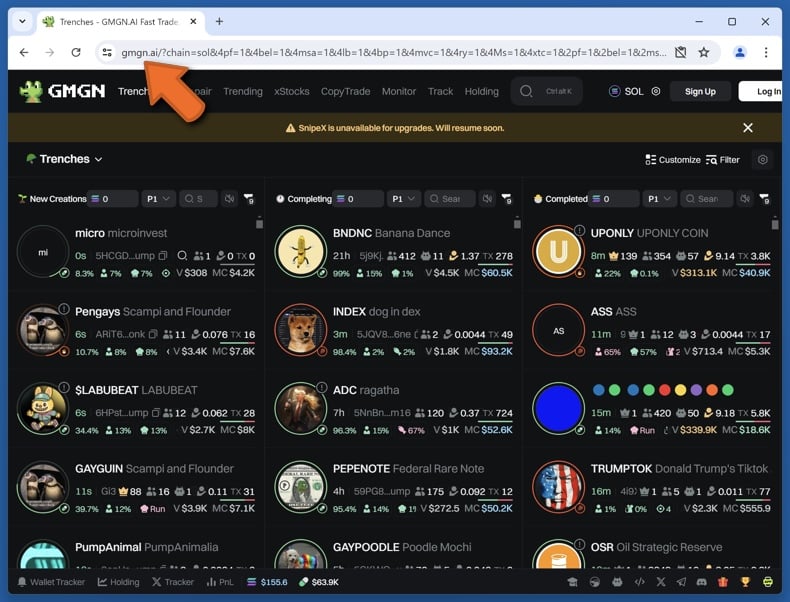
Task: Open filter icon in New Creations column
Action: (249, 198)
